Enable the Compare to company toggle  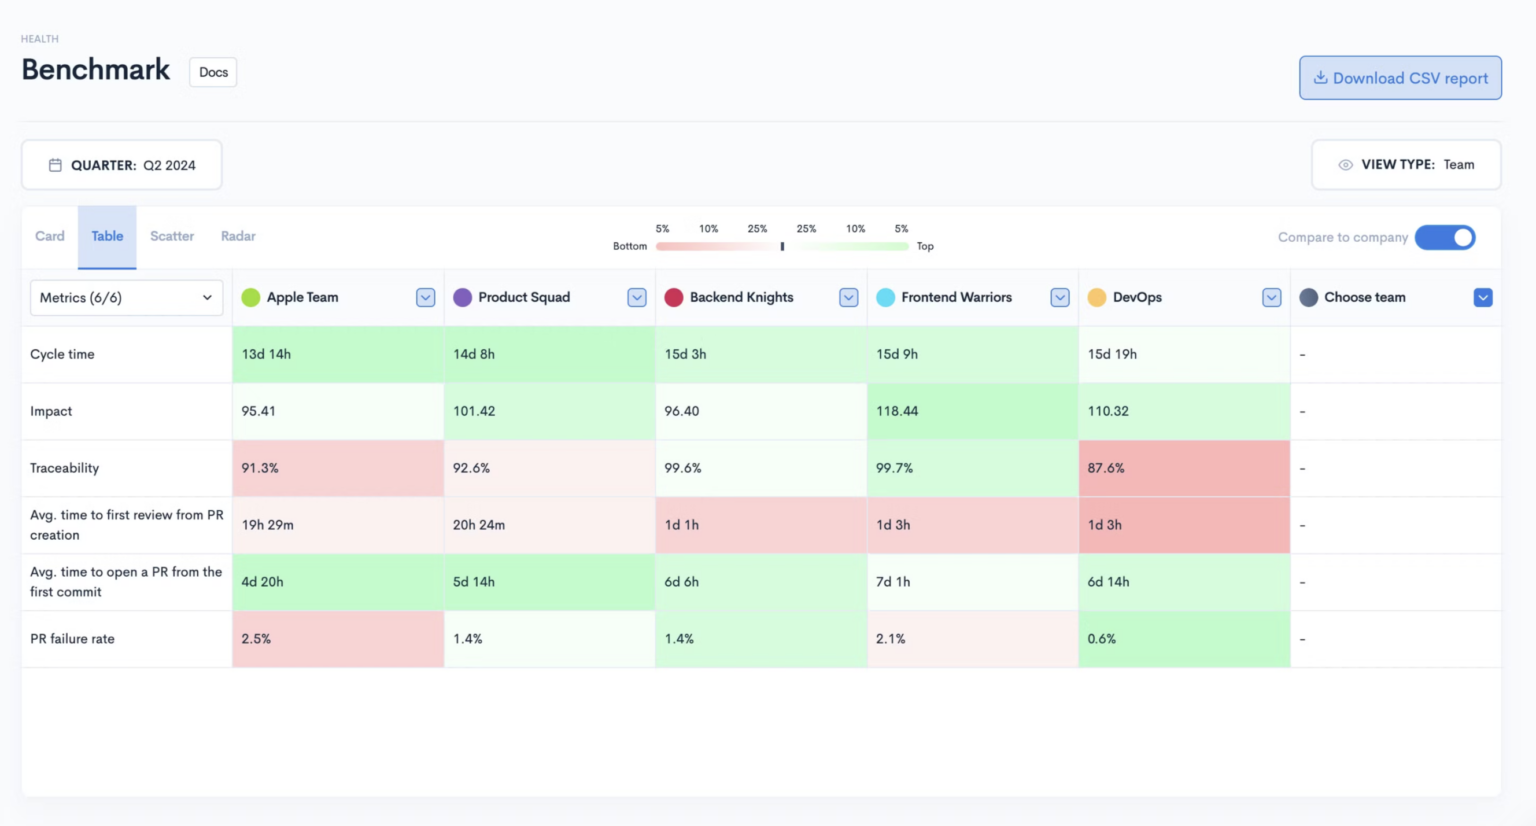pos(1445,237)
